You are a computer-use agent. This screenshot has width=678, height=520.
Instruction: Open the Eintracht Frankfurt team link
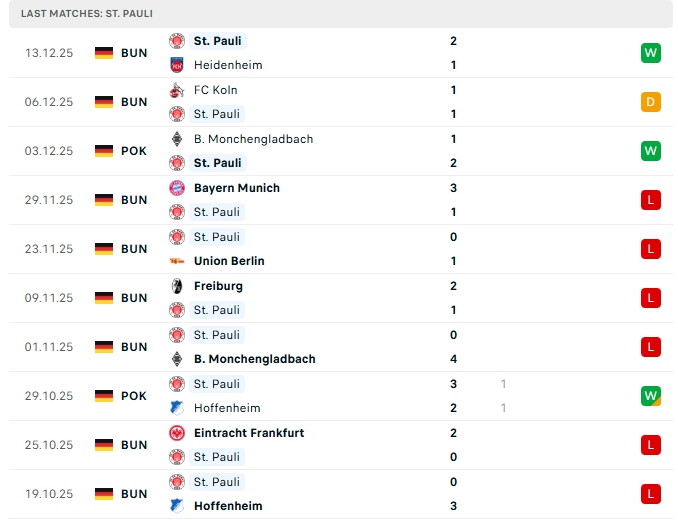click(249, 433)
